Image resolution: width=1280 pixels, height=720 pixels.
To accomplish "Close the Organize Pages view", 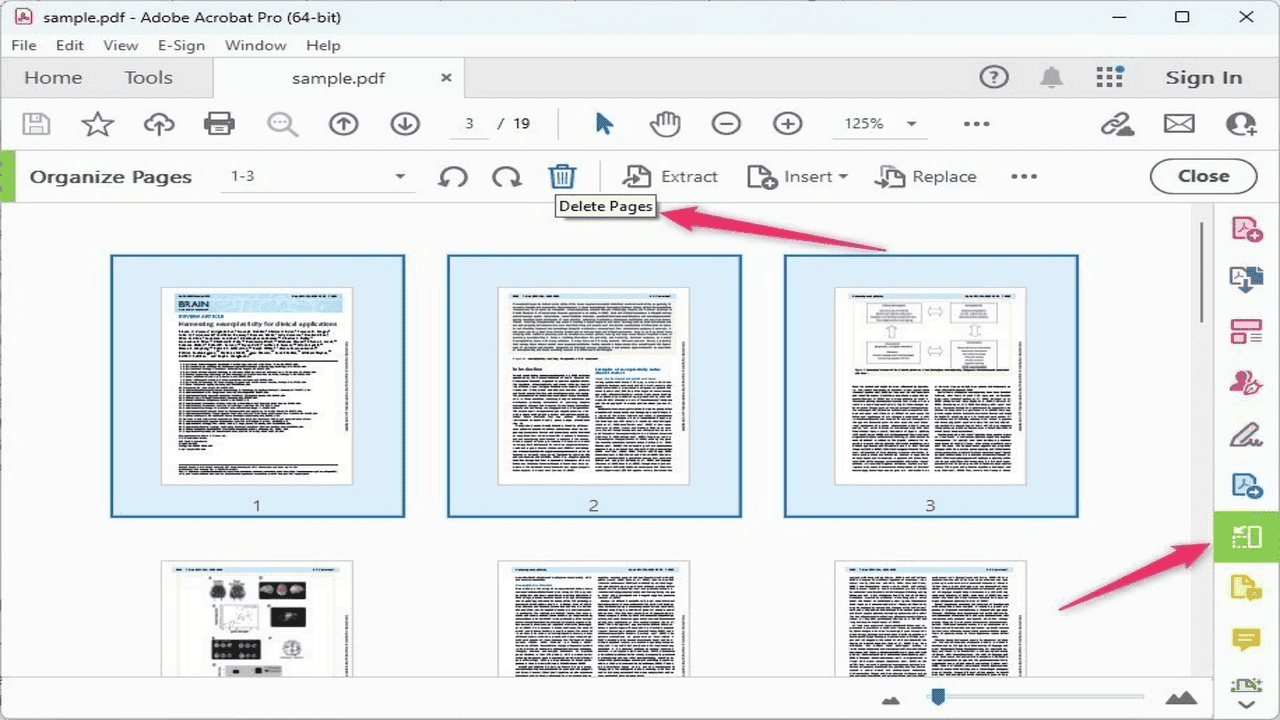I will (x=1202, y=176).
